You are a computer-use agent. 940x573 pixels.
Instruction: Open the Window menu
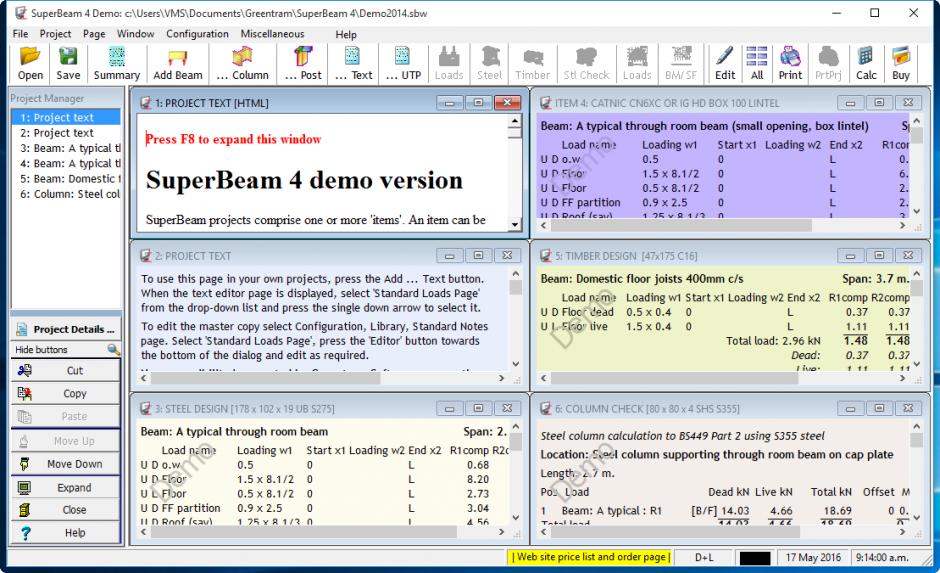coord(135,34)
